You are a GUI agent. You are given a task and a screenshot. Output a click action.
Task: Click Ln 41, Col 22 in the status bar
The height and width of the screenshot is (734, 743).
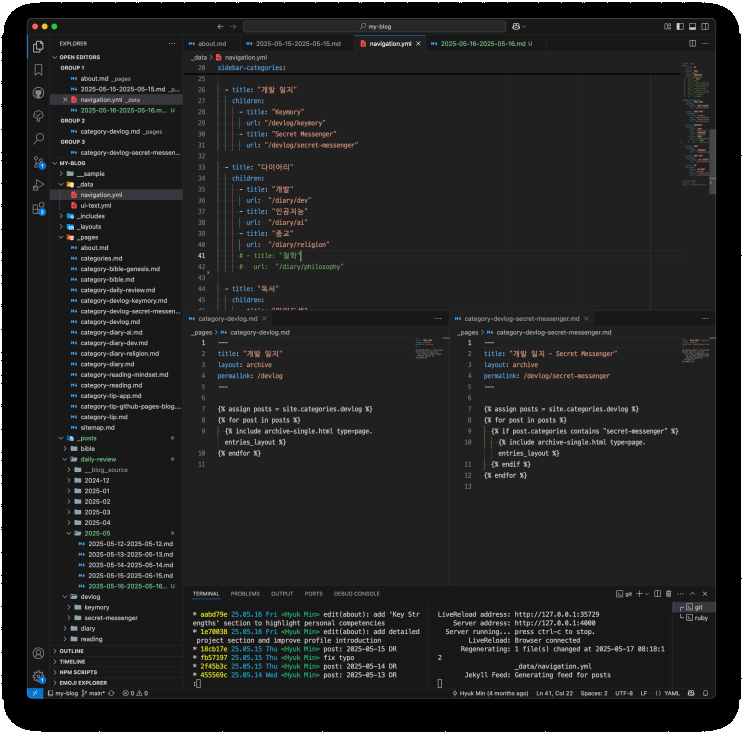(554, 693)
